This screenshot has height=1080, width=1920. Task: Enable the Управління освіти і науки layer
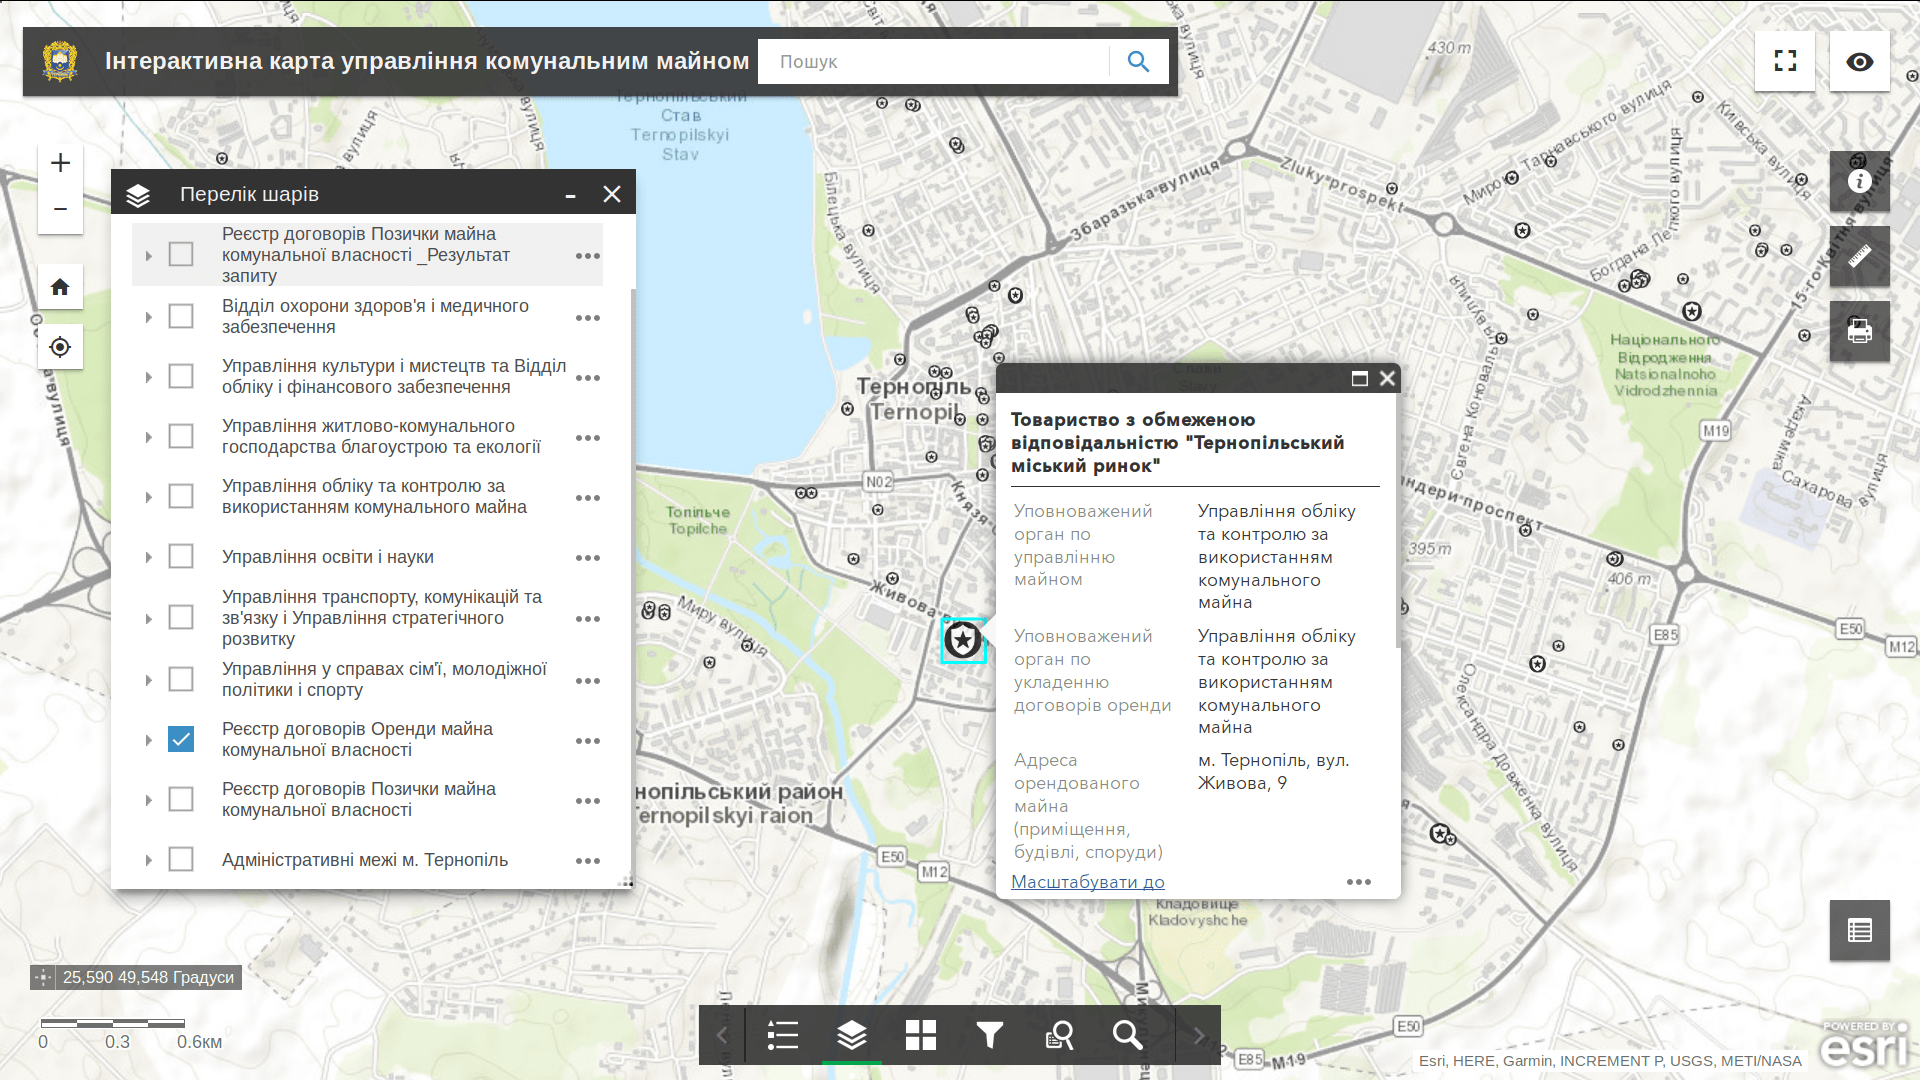click(x=180, y=557)
